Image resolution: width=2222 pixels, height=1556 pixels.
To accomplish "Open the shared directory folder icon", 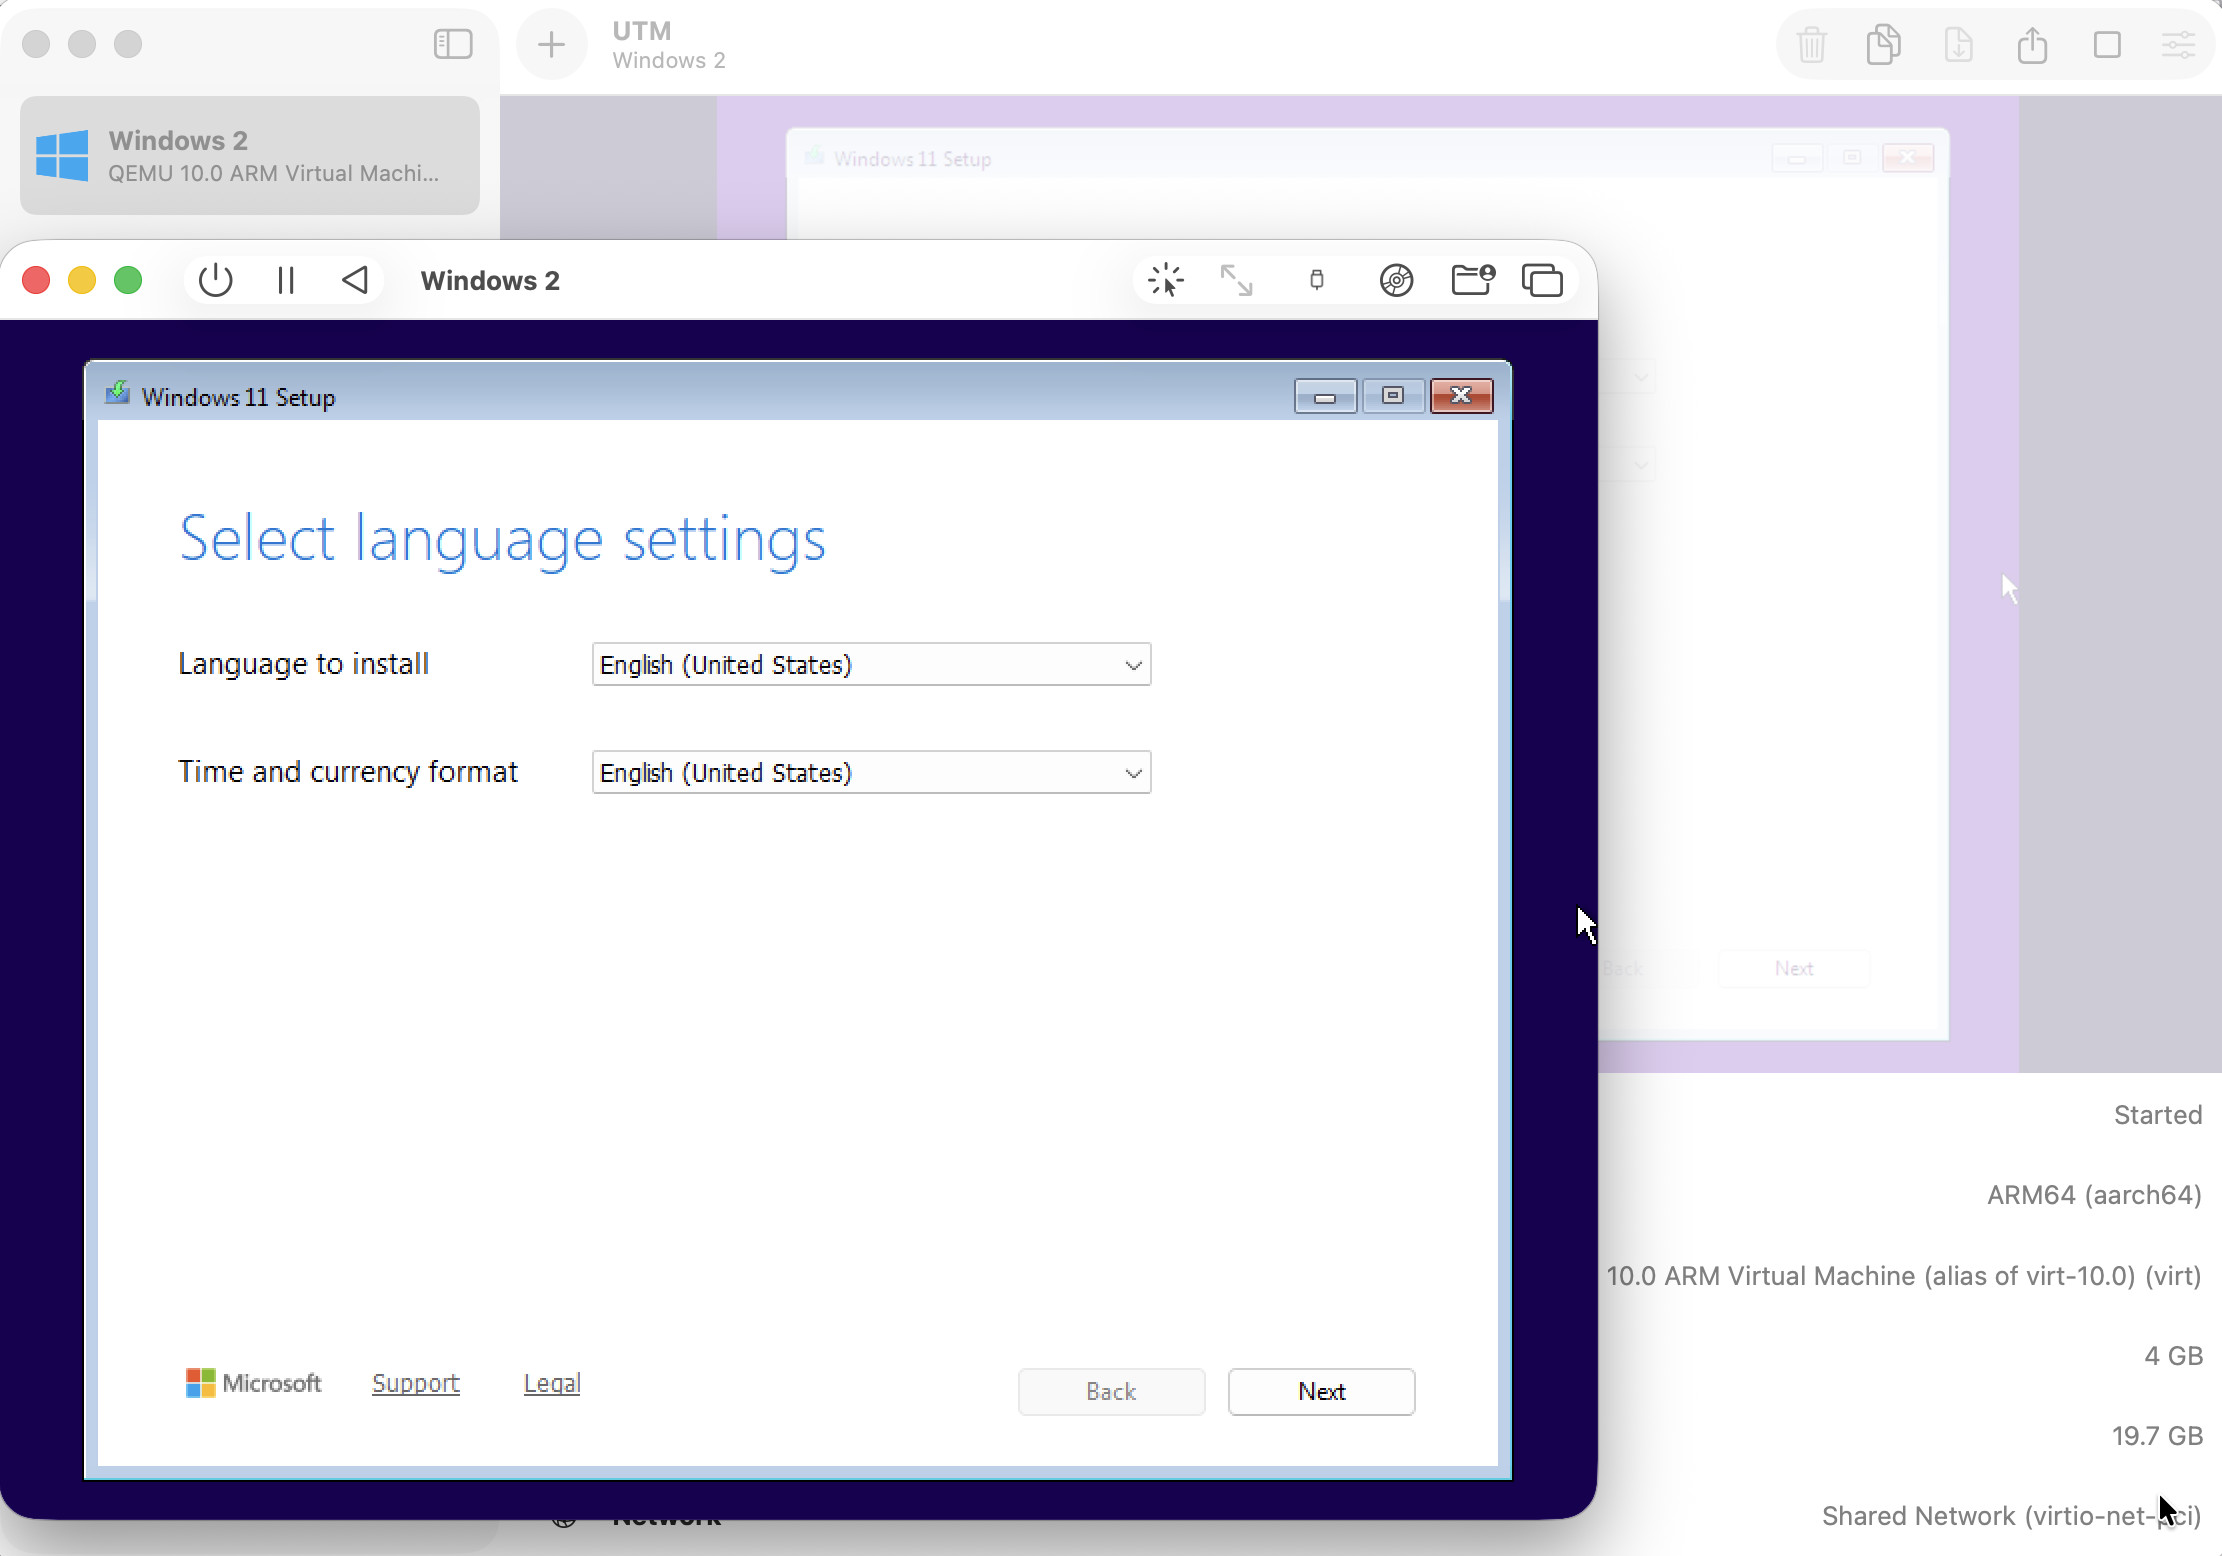I will pos(1473,281).
